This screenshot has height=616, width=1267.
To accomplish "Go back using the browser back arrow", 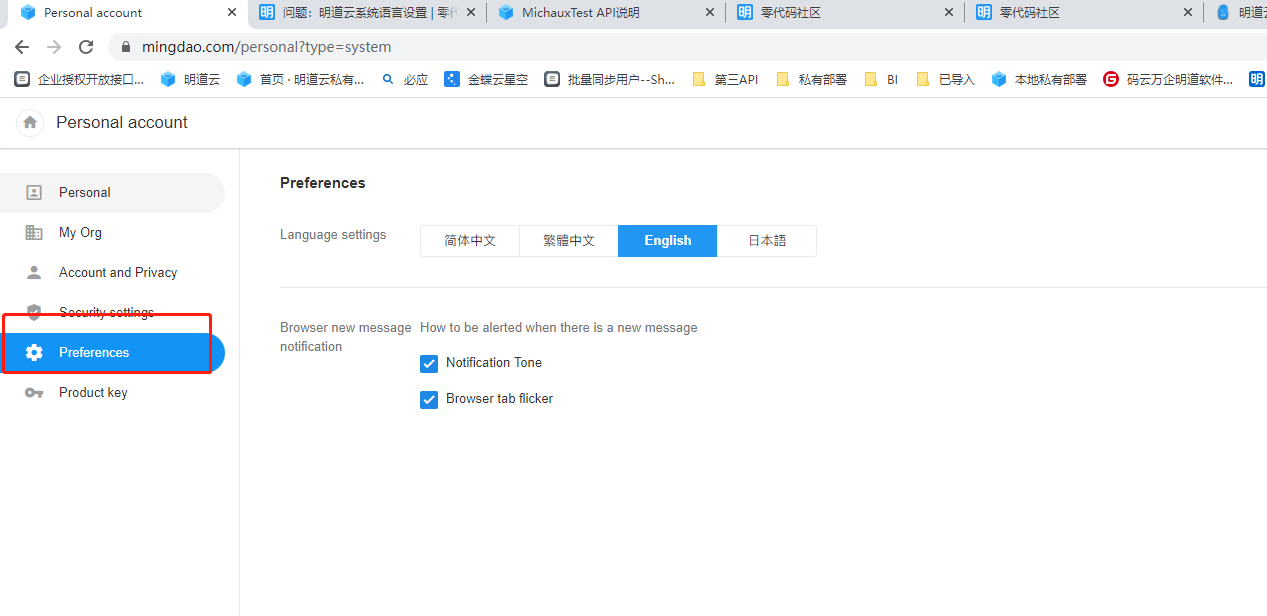I will tap(22, 47).
